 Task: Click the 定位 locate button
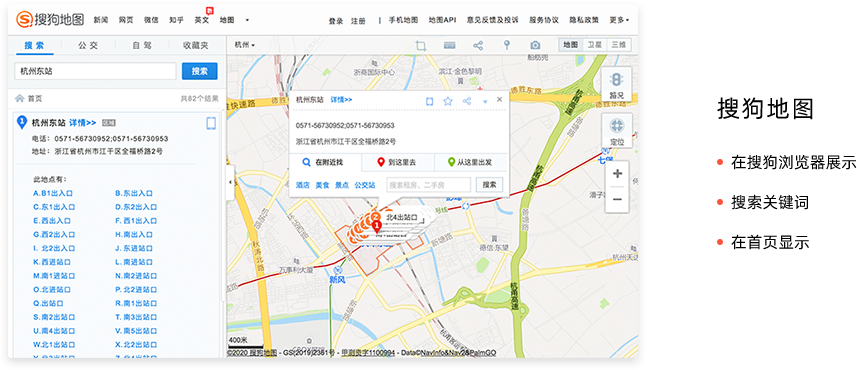[617, 131]
